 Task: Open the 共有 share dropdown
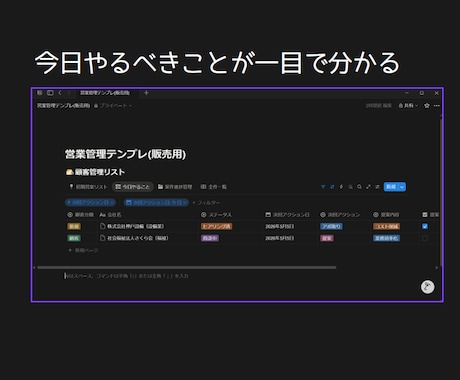(408, 106)
